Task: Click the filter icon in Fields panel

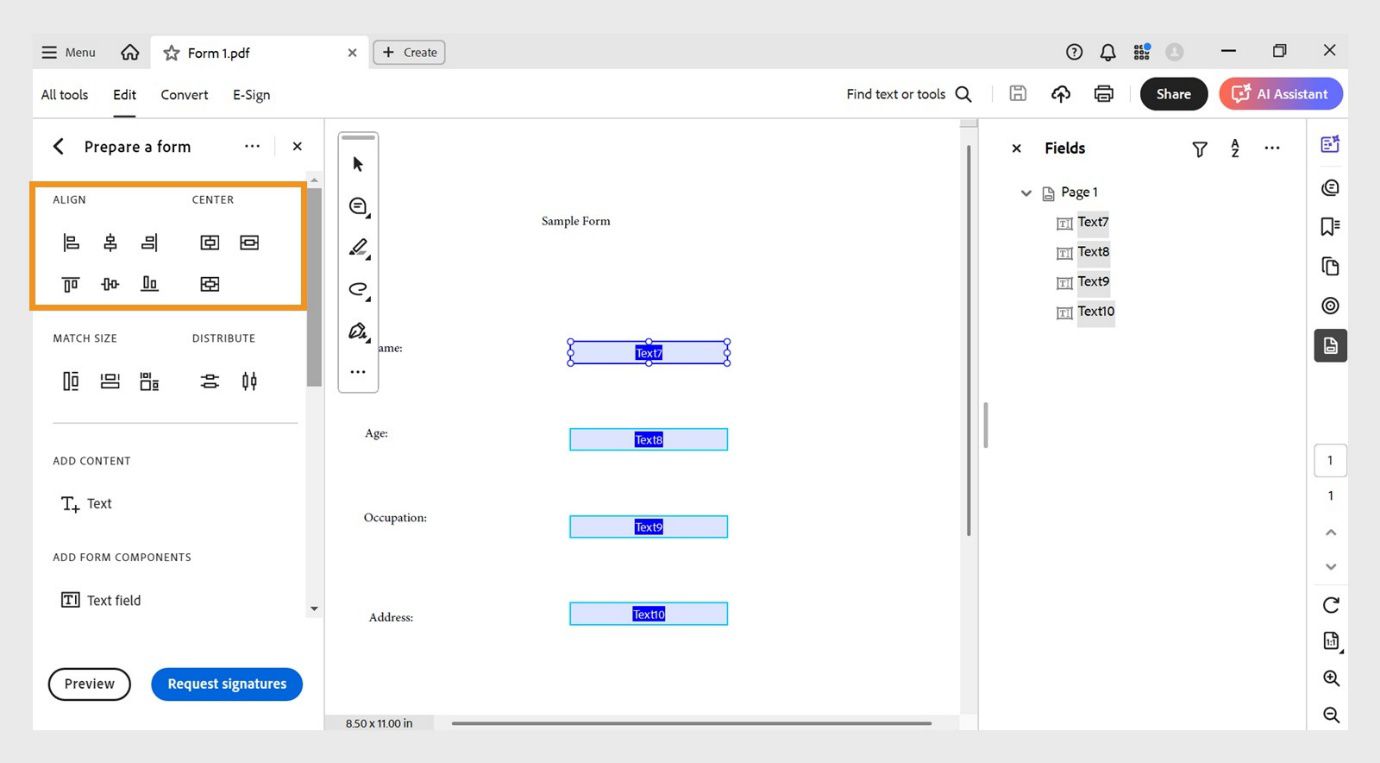Action: pos(1199,148)
